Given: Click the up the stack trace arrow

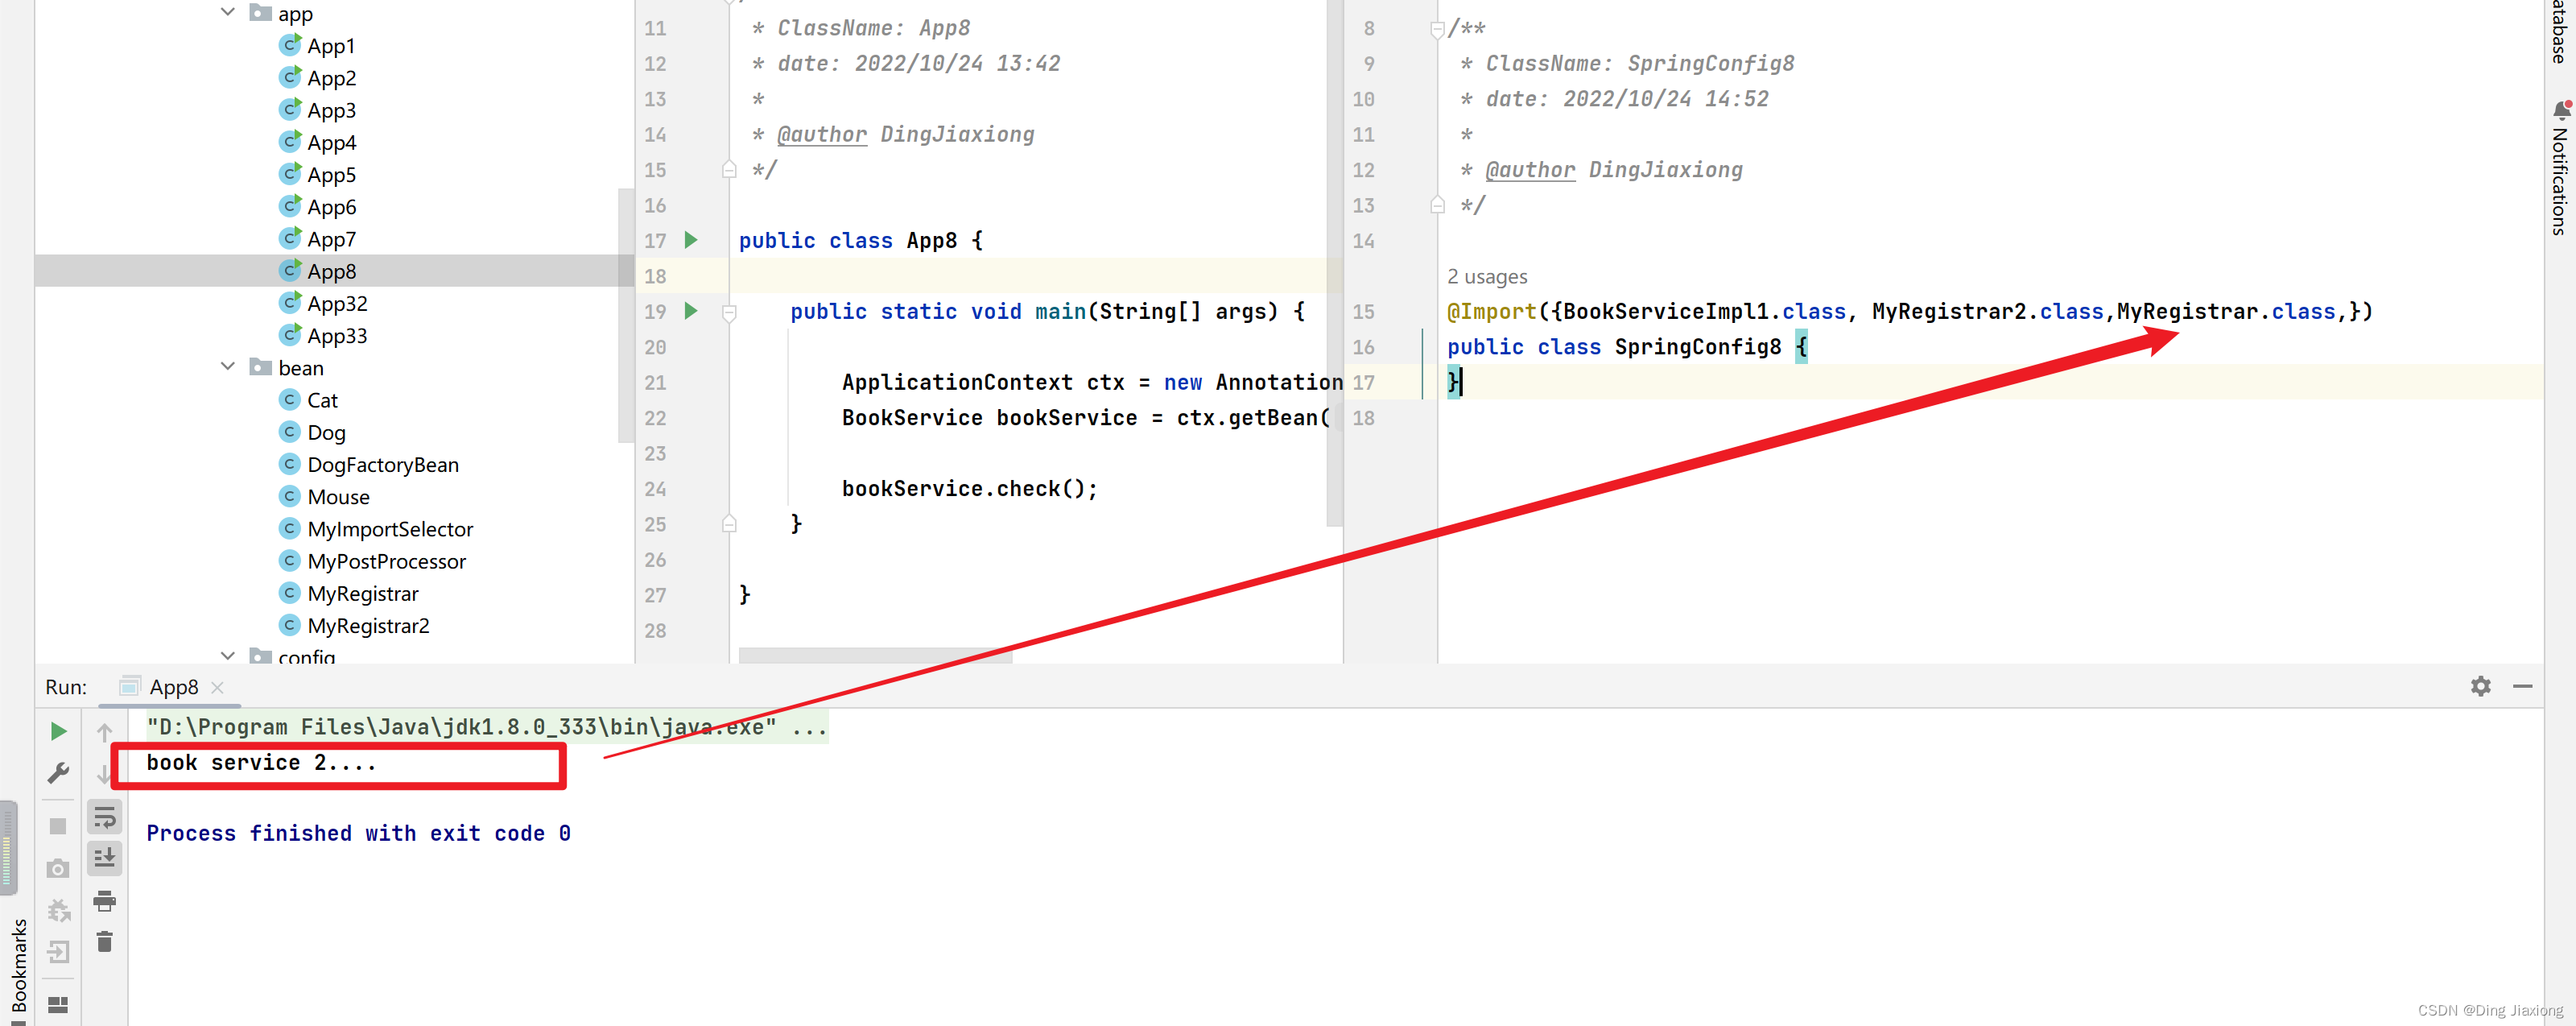Looking at the screenshot, I should pyautogui.click(x=104, y=732).
